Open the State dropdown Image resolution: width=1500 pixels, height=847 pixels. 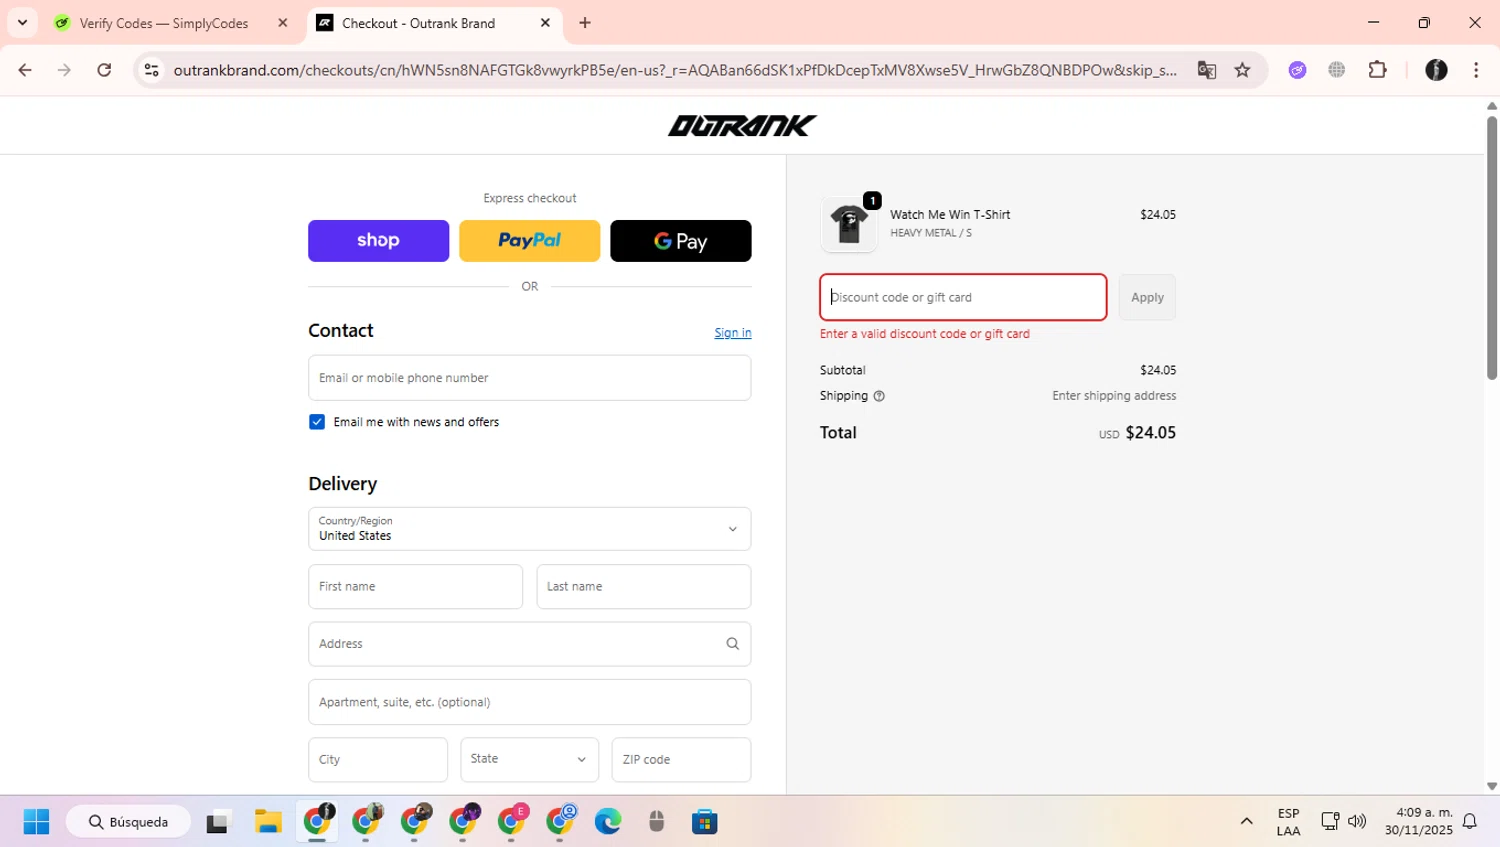pos(529,760)
